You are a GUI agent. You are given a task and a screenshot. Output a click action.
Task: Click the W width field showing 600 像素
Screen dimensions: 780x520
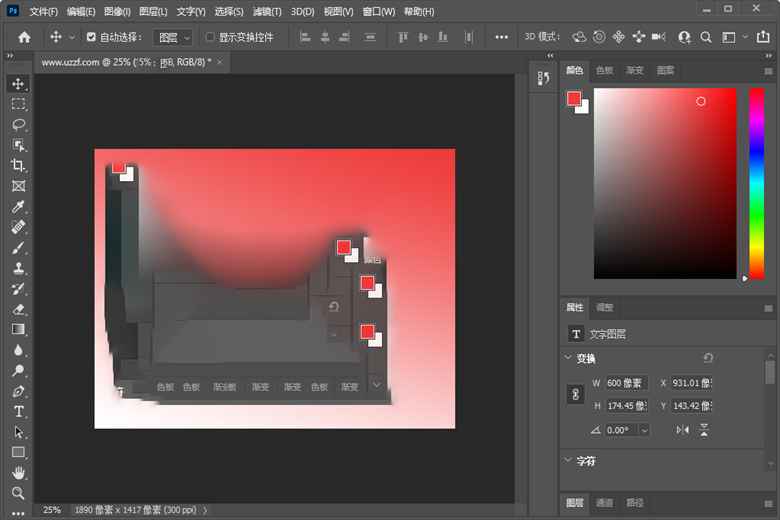point(626,383)
